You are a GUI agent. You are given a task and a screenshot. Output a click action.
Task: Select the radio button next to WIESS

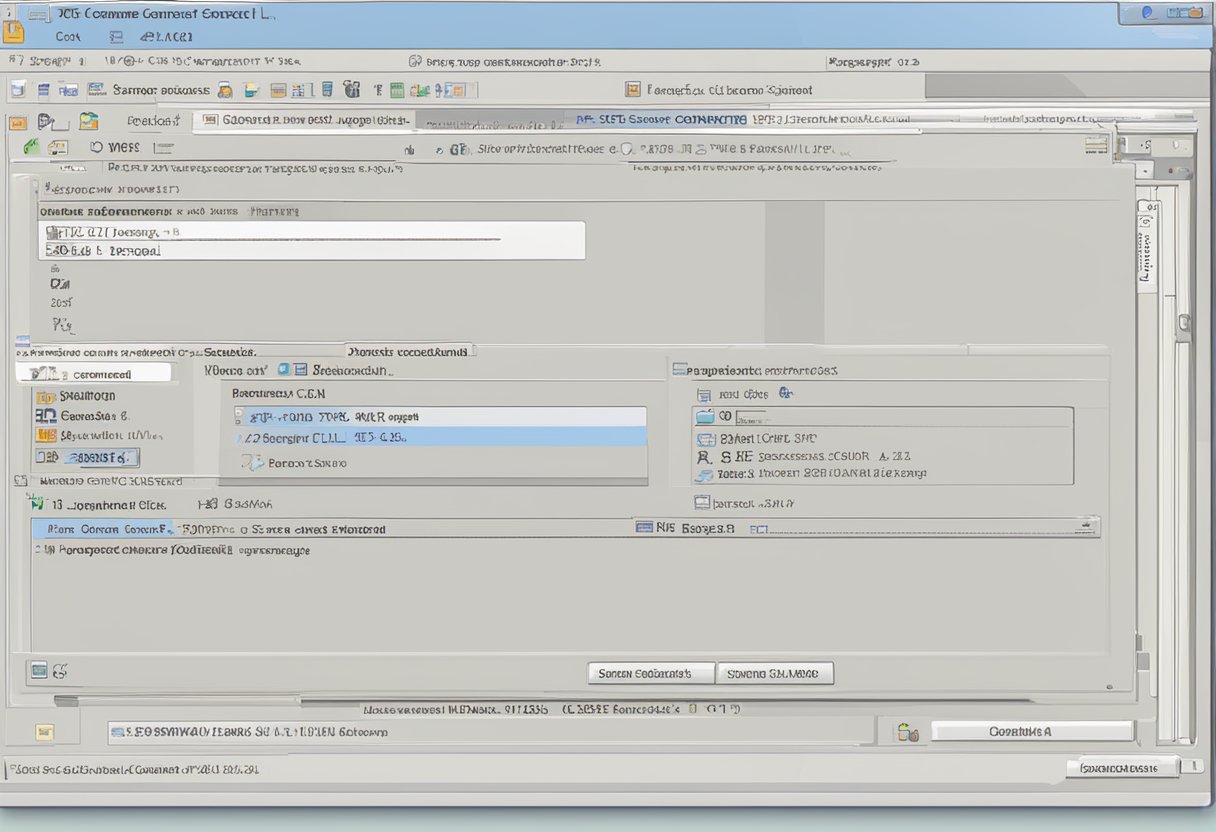pyautogui.click(x=97, y=147)
